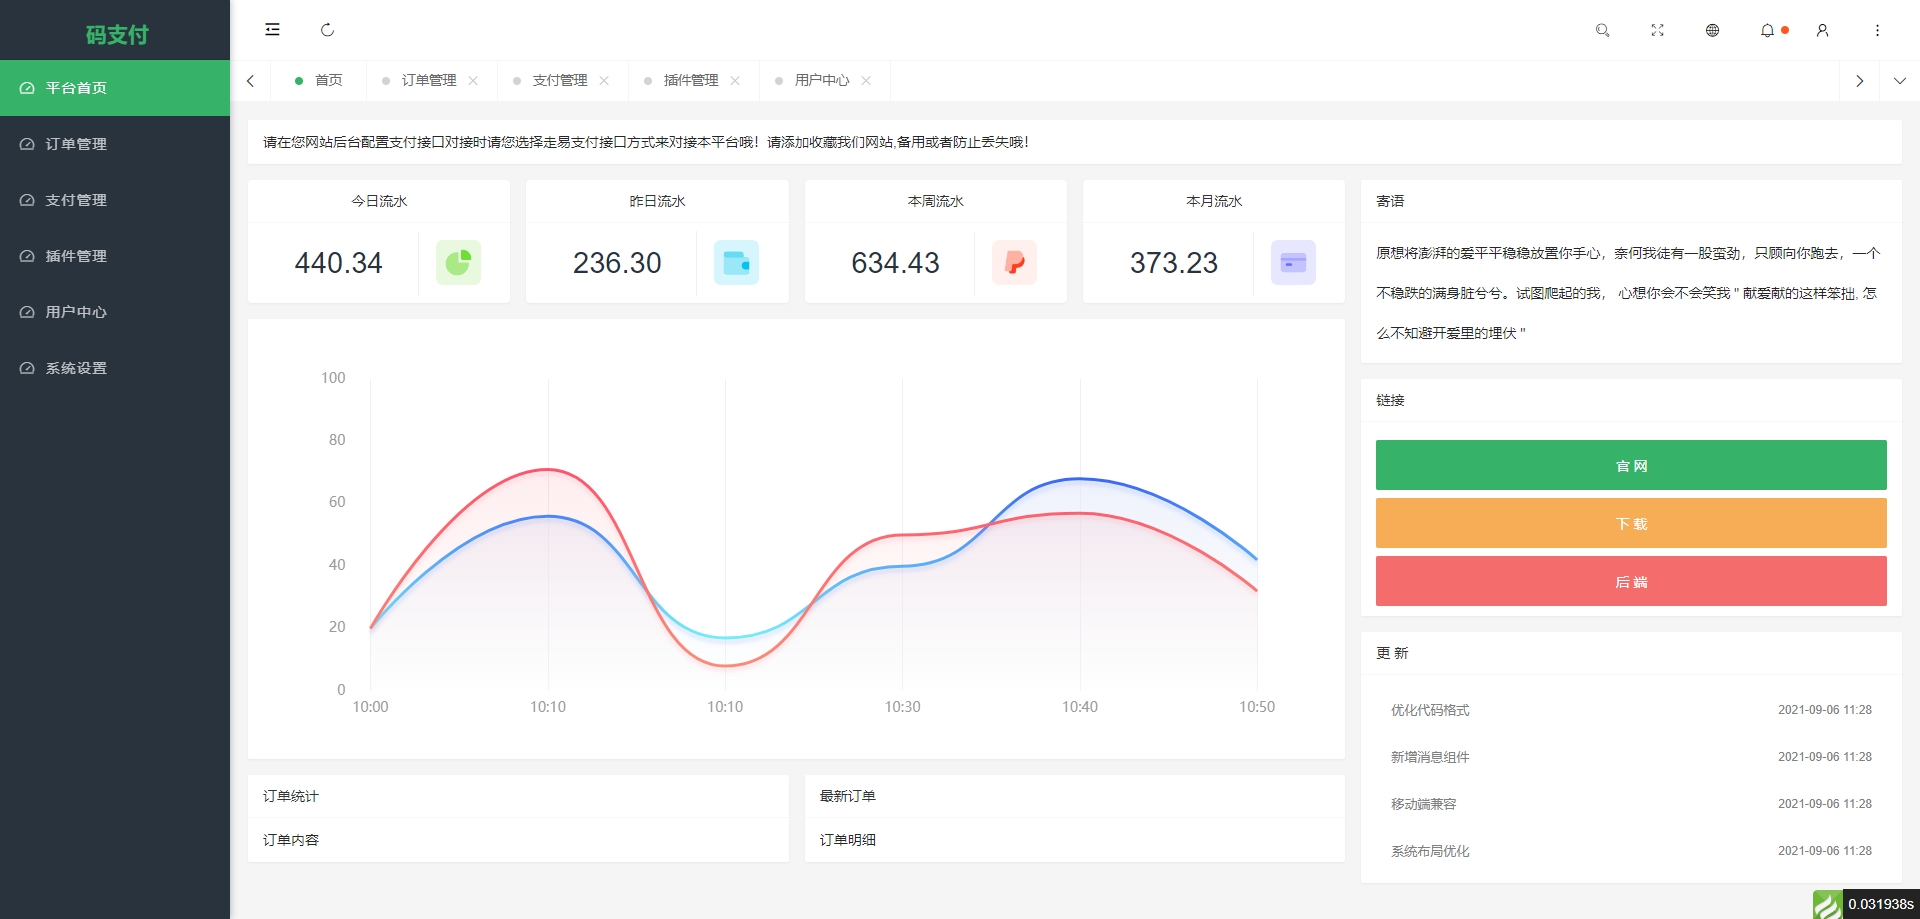Expand the tab list chevron on the right

tap(1899, 80)
